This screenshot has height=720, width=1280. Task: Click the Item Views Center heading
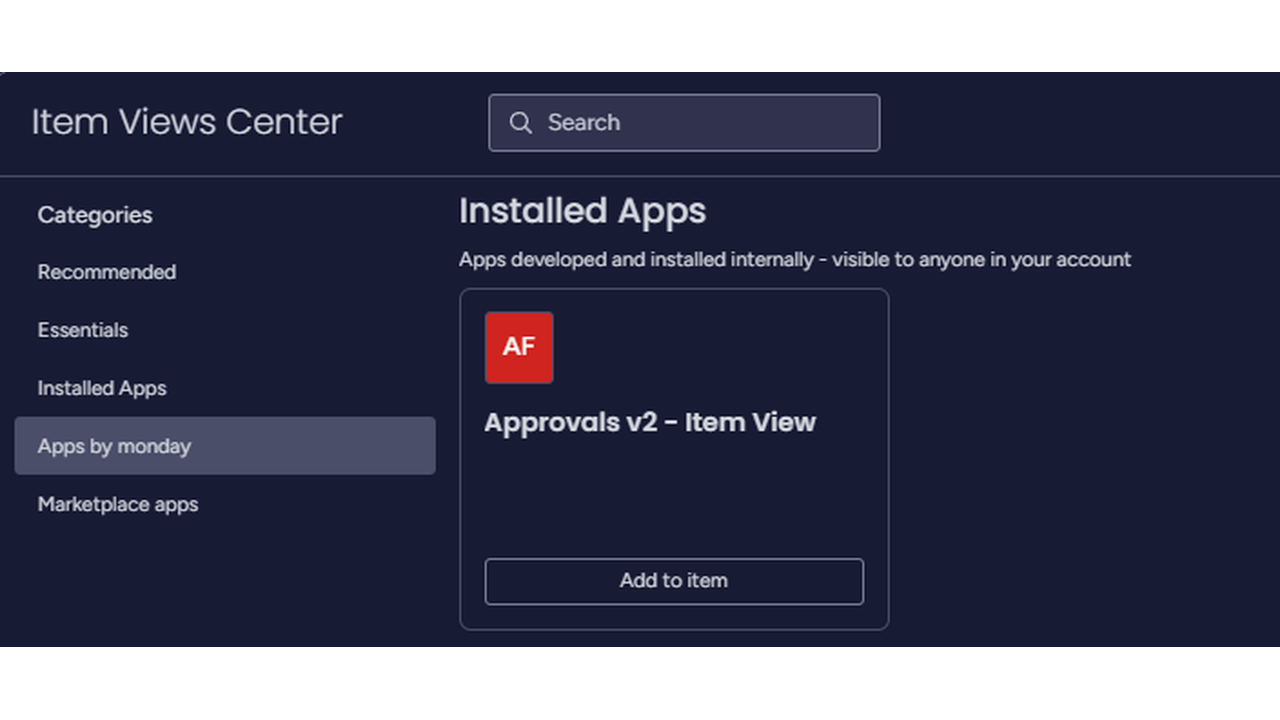click(187, 122)
